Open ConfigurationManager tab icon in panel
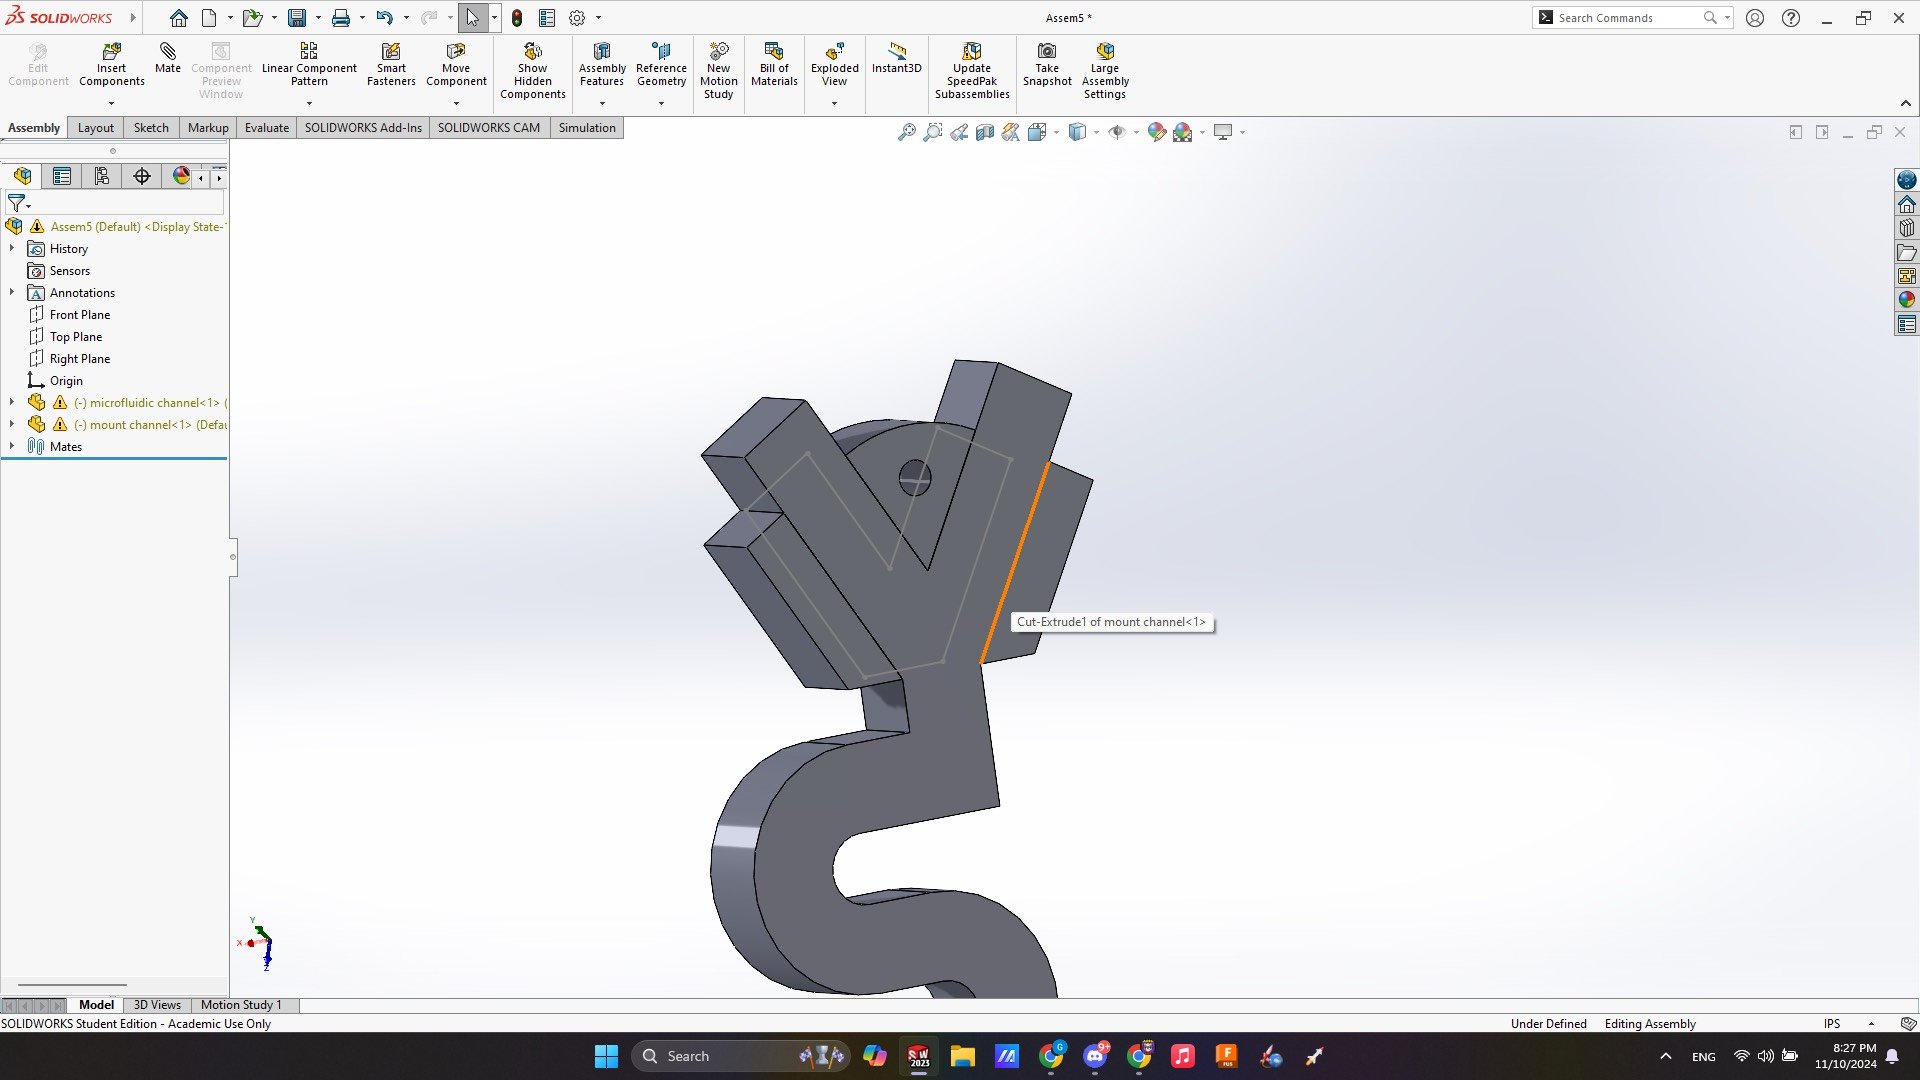 coord(102,177)
